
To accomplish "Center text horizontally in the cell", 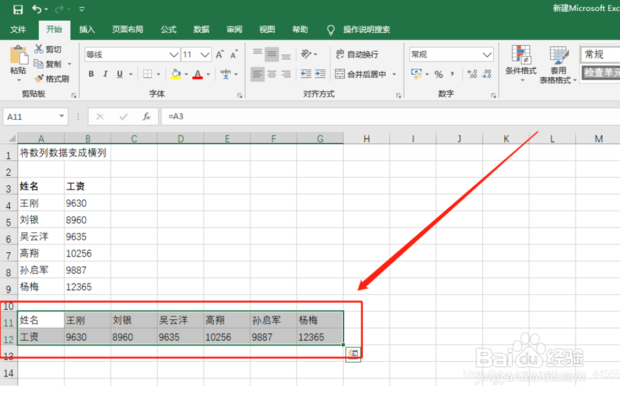I will click(x=272, y=74).
